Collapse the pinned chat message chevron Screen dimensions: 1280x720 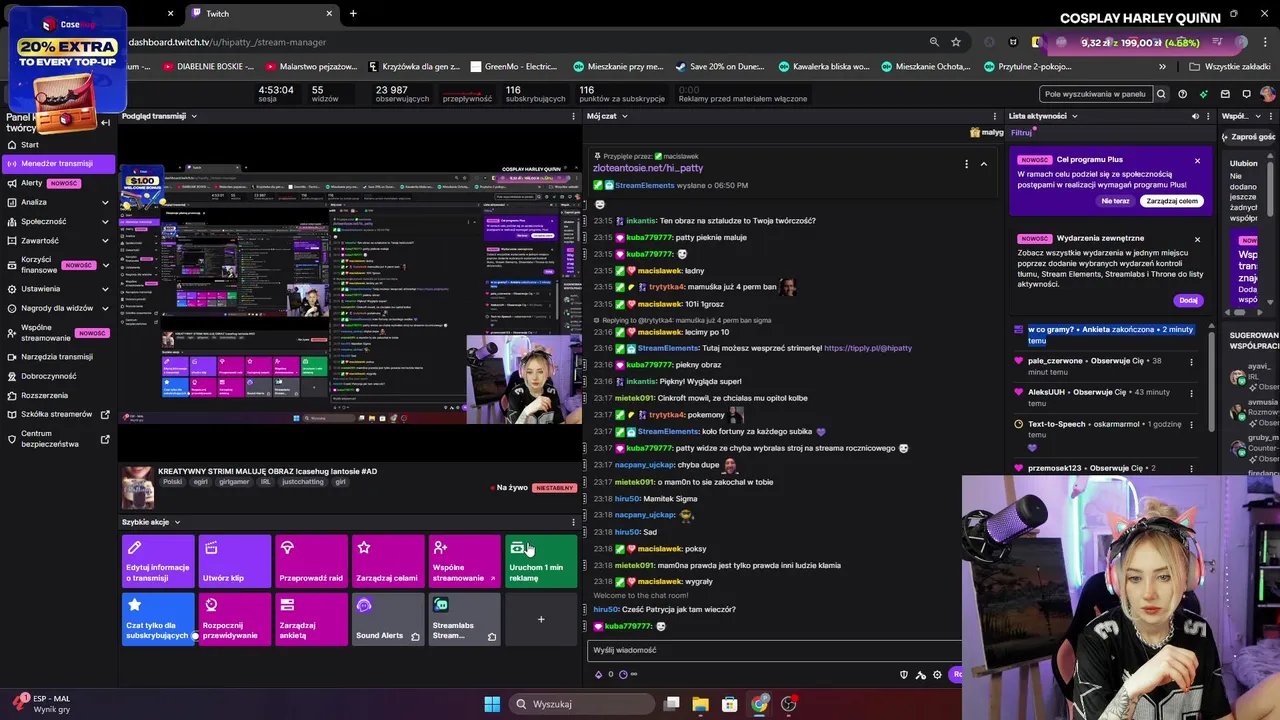(983, 164)
